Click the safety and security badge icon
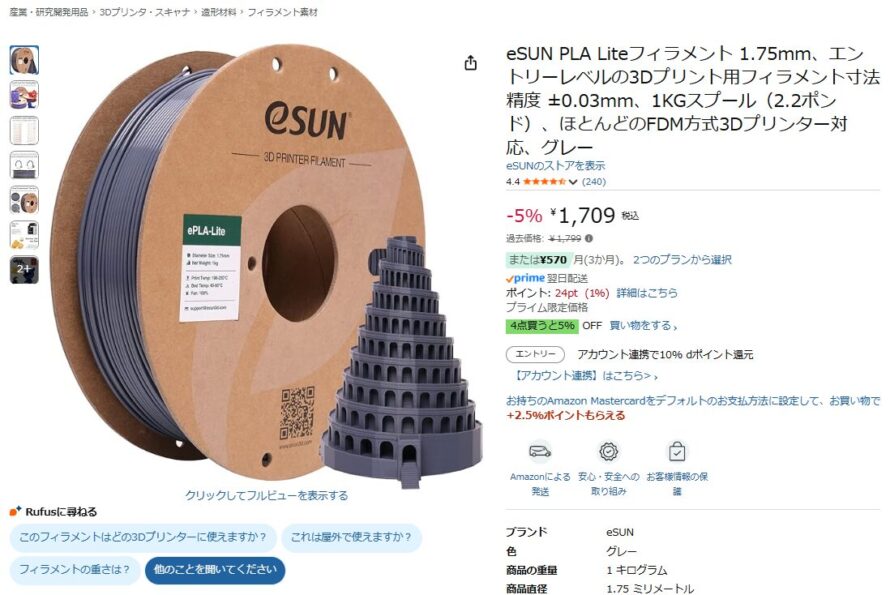The image size is (890, 595). (x=608, y=451)
